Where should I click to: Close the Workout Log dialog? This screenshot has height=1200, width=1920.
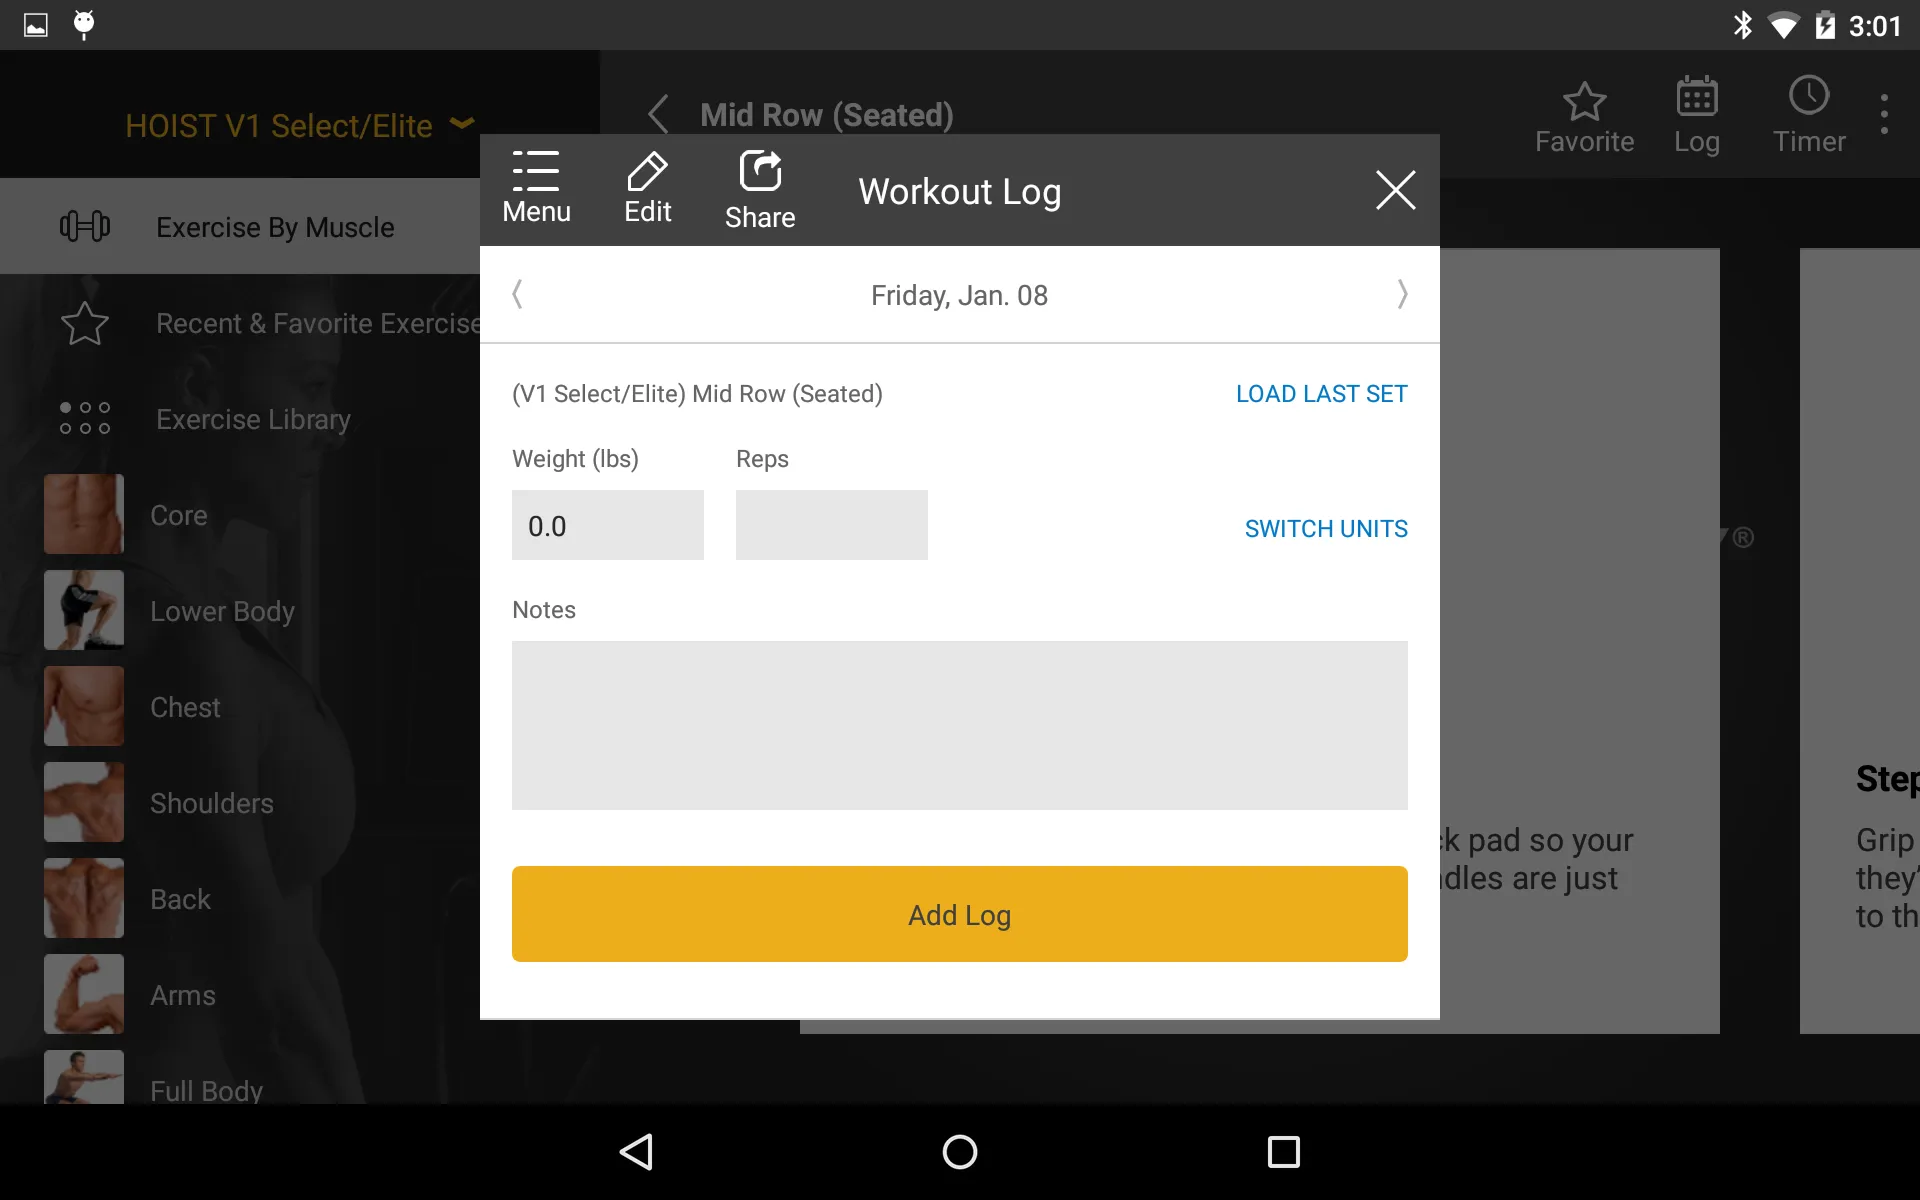click(x=1396, y=191)
